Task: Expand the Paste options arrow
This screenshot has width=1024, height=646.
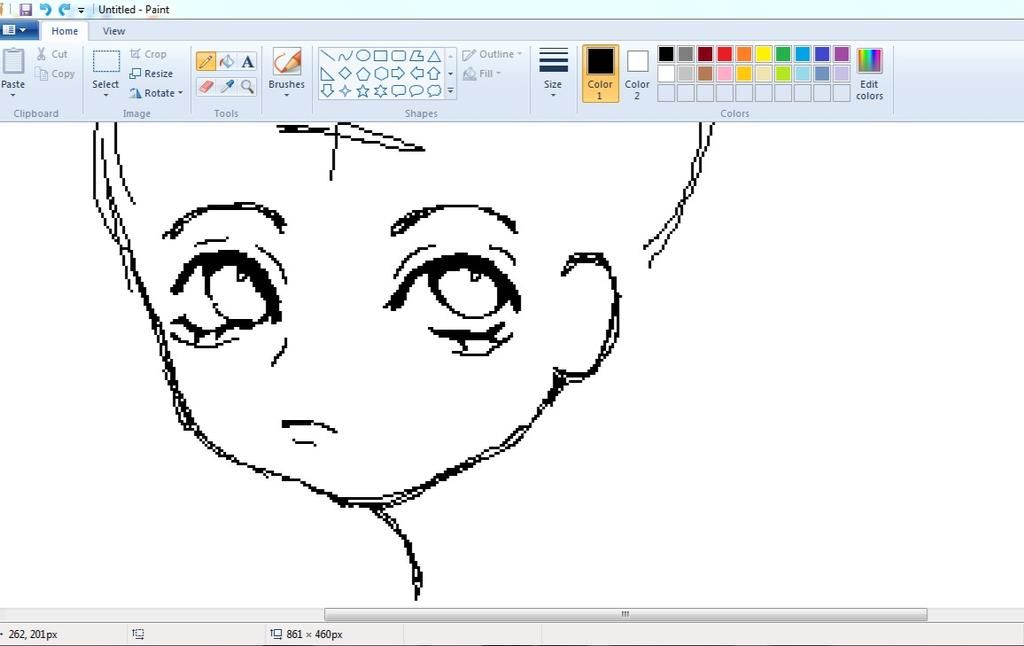Action: coord(13,95)
